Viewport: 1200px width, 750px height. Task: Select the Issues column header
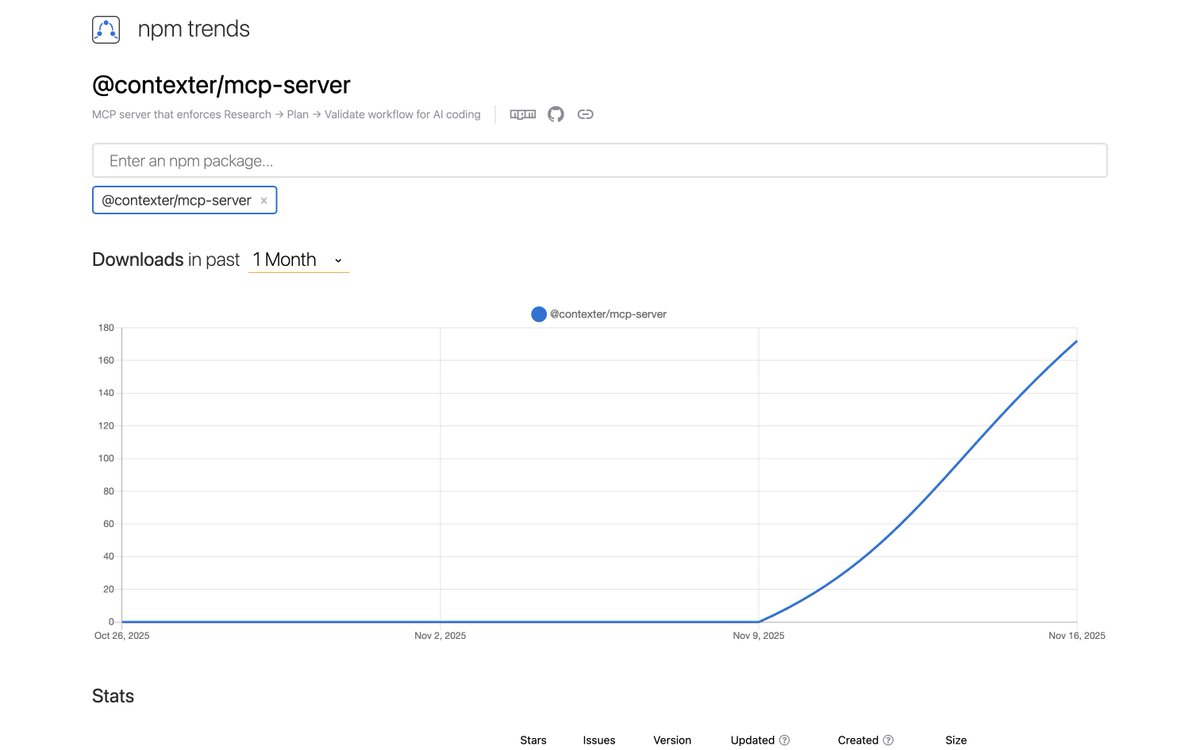pos(598,740)
